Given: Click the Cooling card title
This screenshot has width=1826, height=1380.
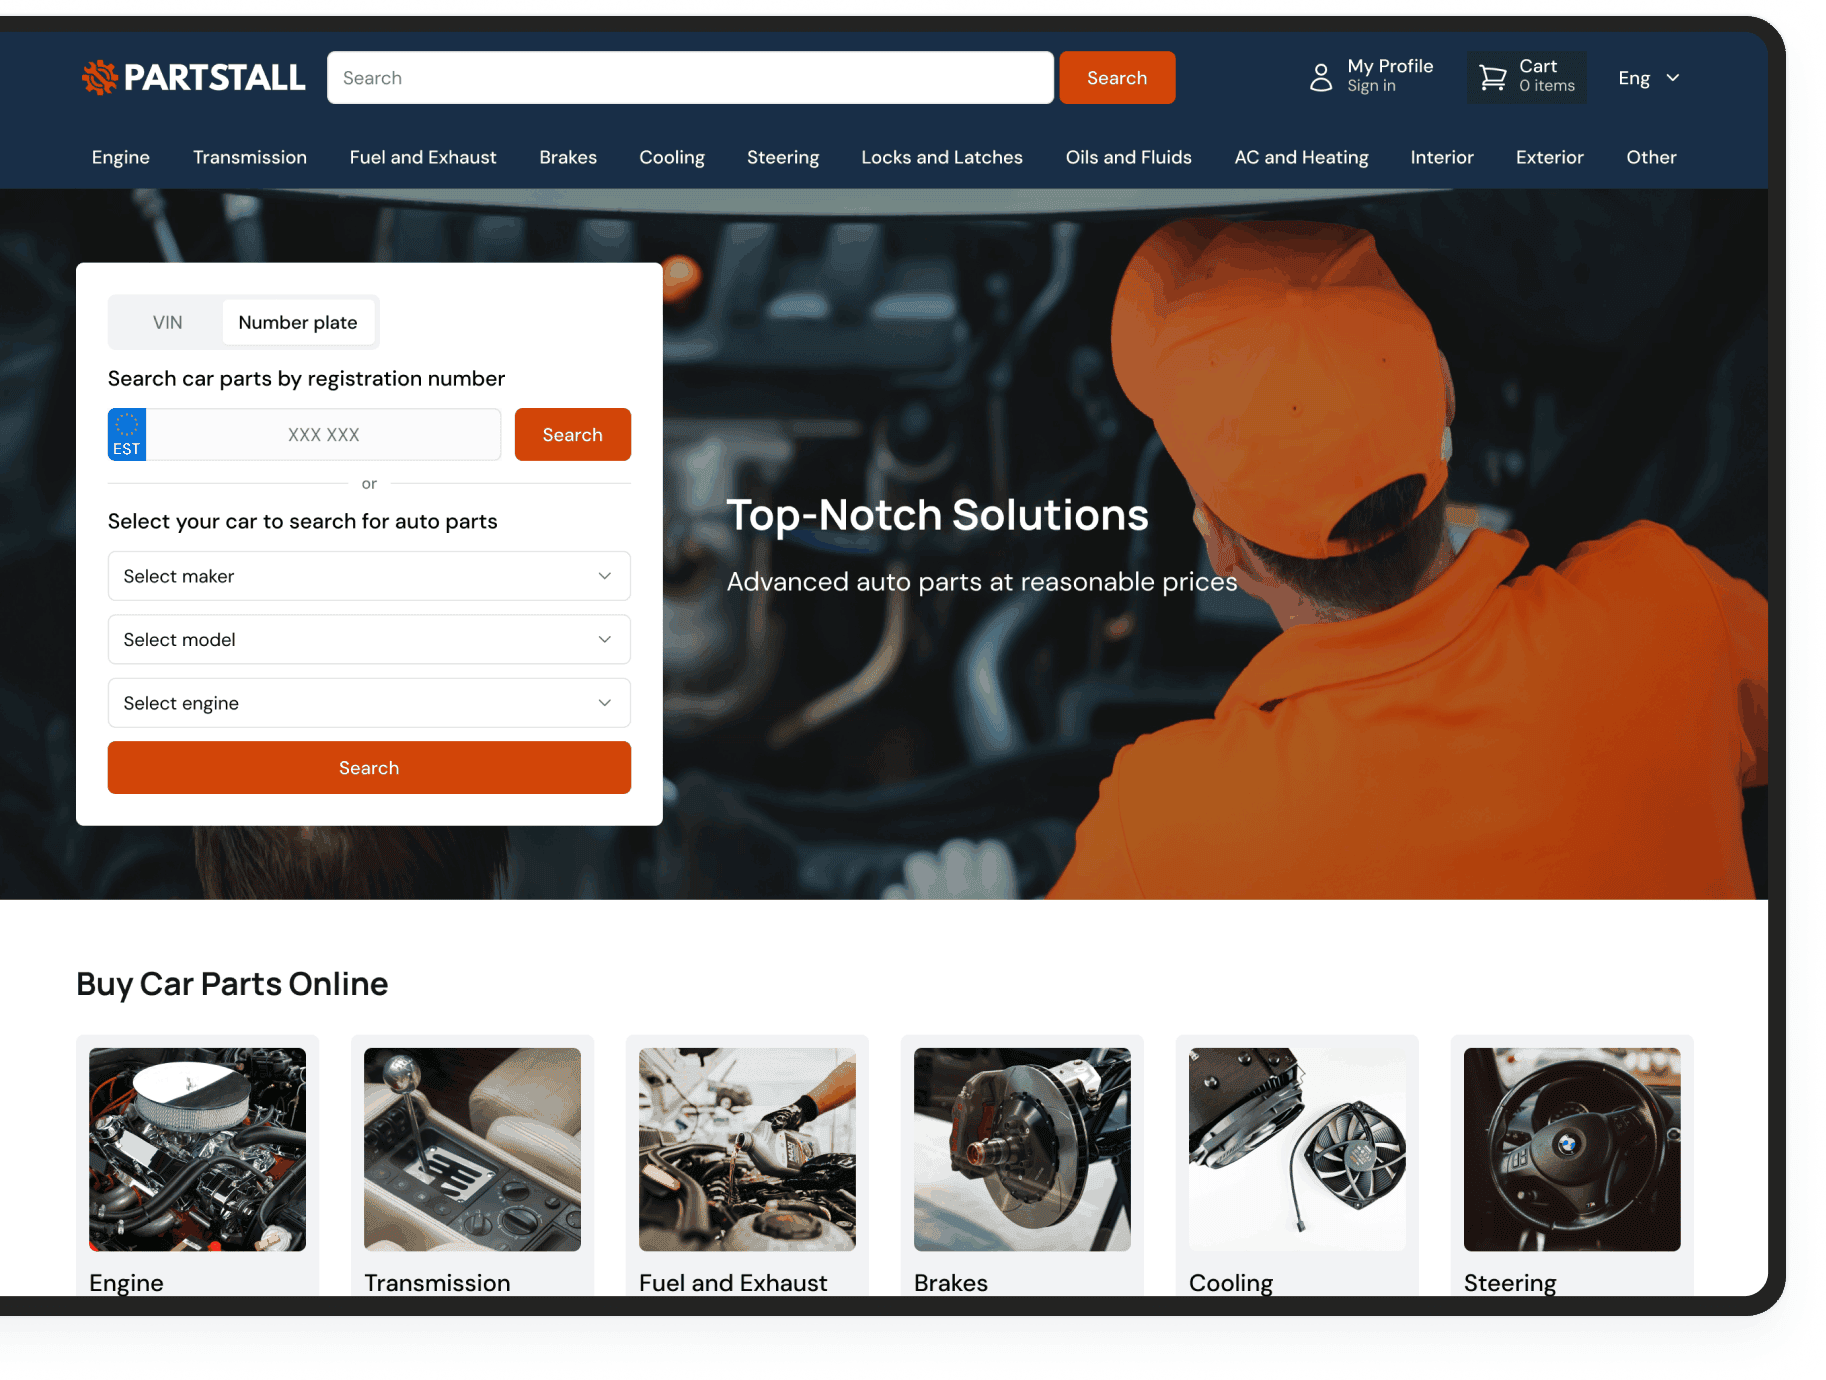Looking at the screenshot, I should tap(1231, 1282).
